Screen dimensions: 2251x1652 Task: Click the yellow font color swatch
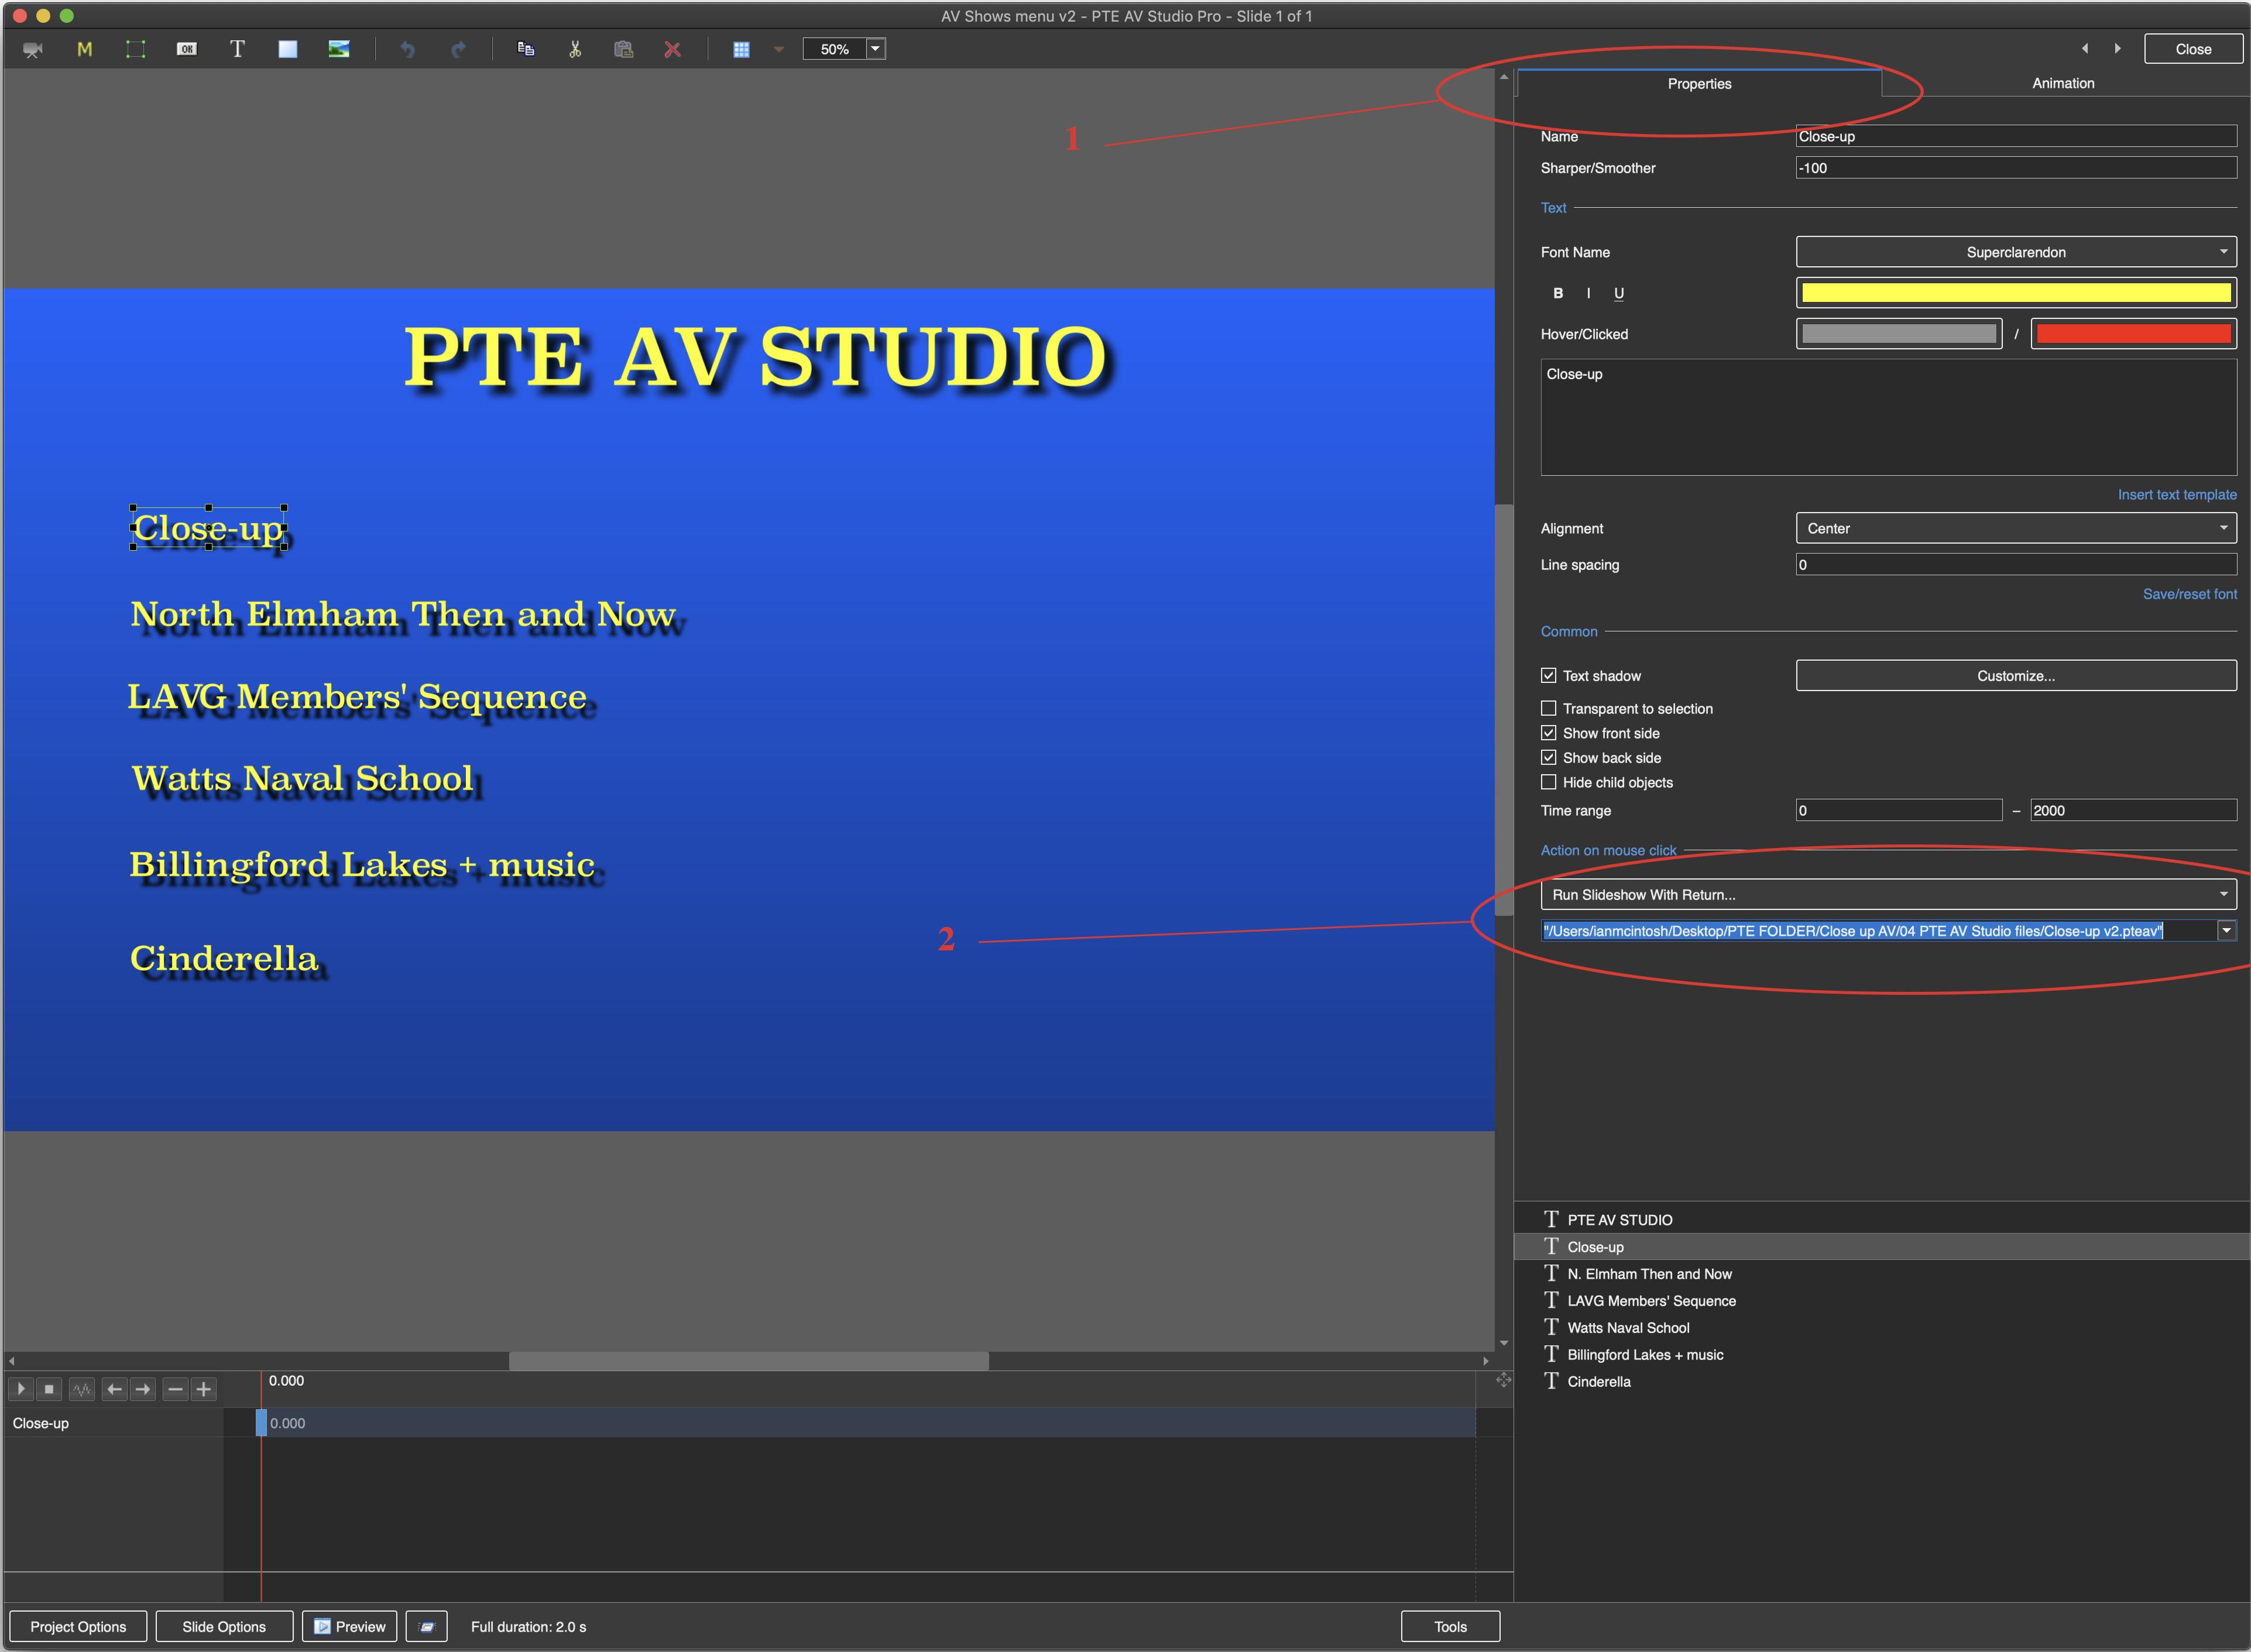click(2015, 292)
